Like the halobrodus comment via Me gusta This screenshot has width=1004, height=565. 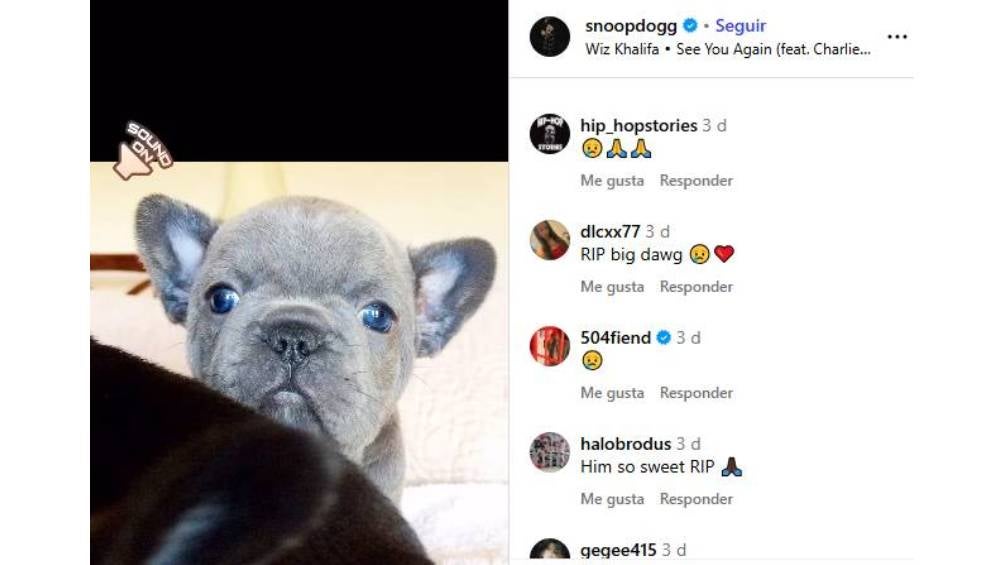[x=612, y=499]
